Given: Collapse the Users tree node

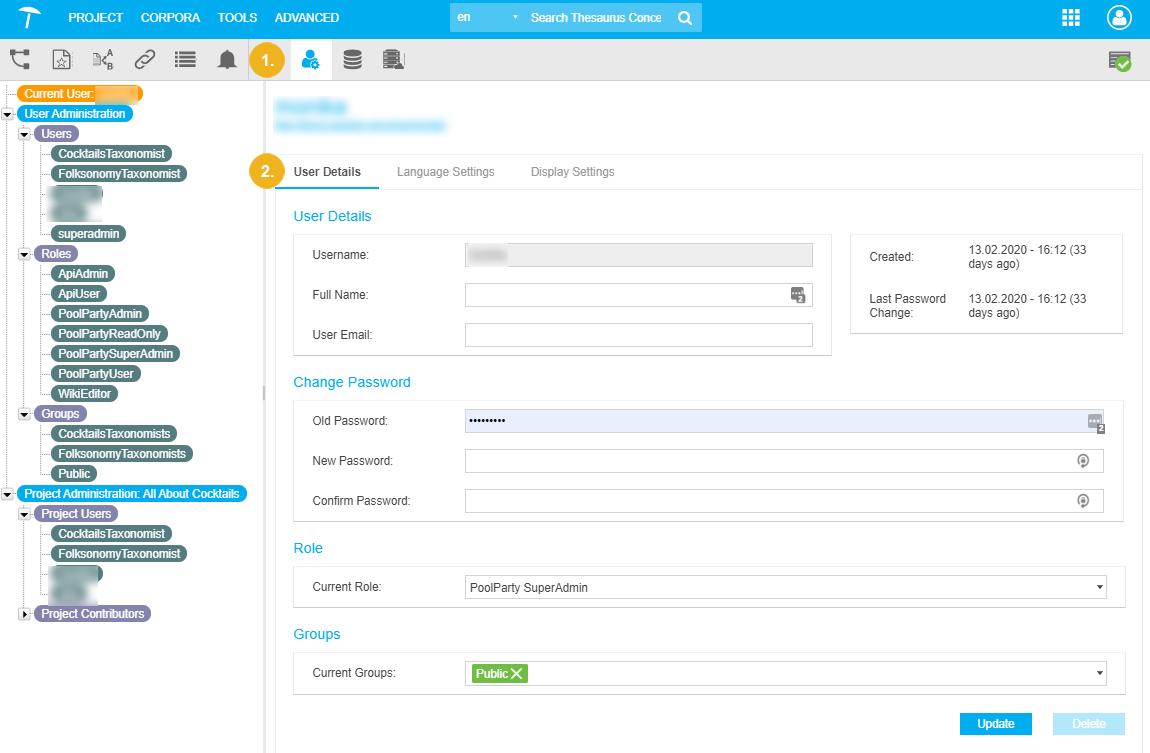Looking at the screenshot, I should pyautogui.click(x=24, y=134).
